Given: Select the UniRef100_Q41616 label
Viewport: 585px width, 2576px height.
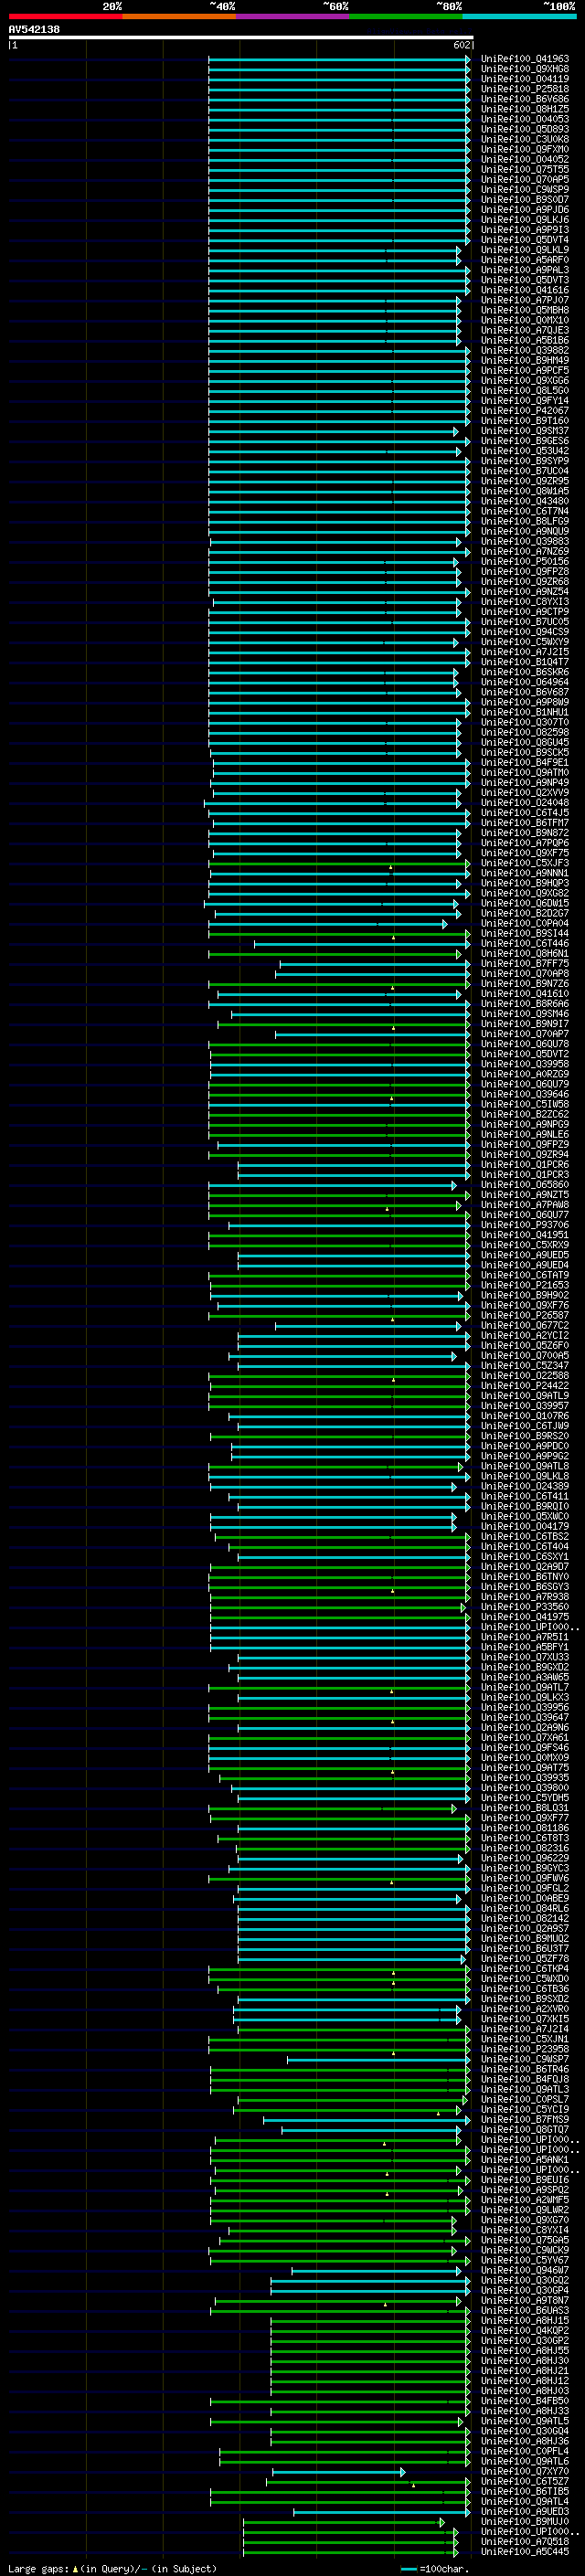Looking at the screenshot, I should pos(525,290).
